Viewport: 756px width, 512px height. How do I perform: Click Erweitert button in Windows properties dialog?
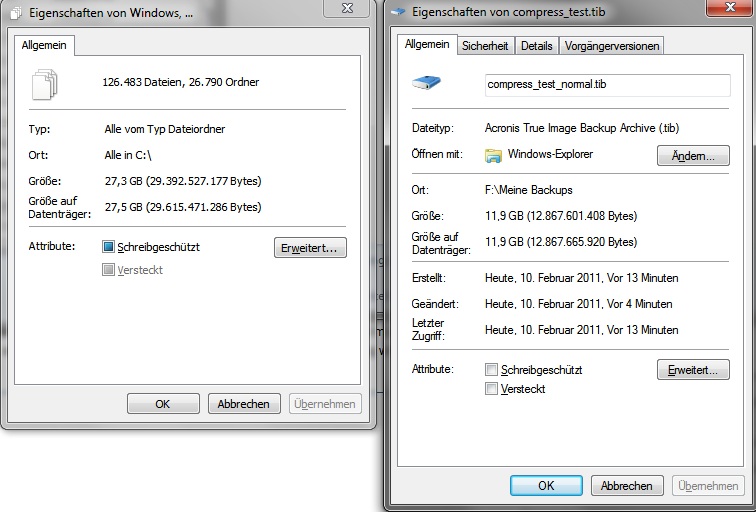coord(310,248)
